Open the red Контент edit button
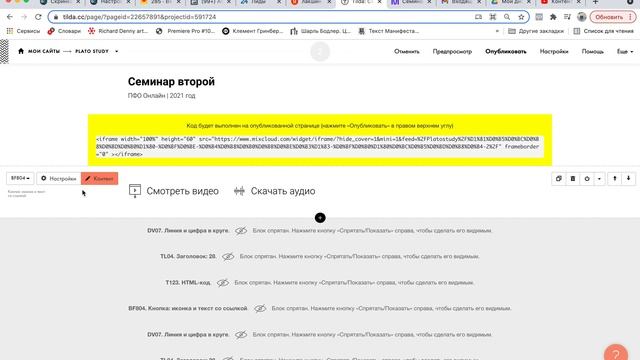The width and height of the screenshot is (640, 360). [100, 178]
